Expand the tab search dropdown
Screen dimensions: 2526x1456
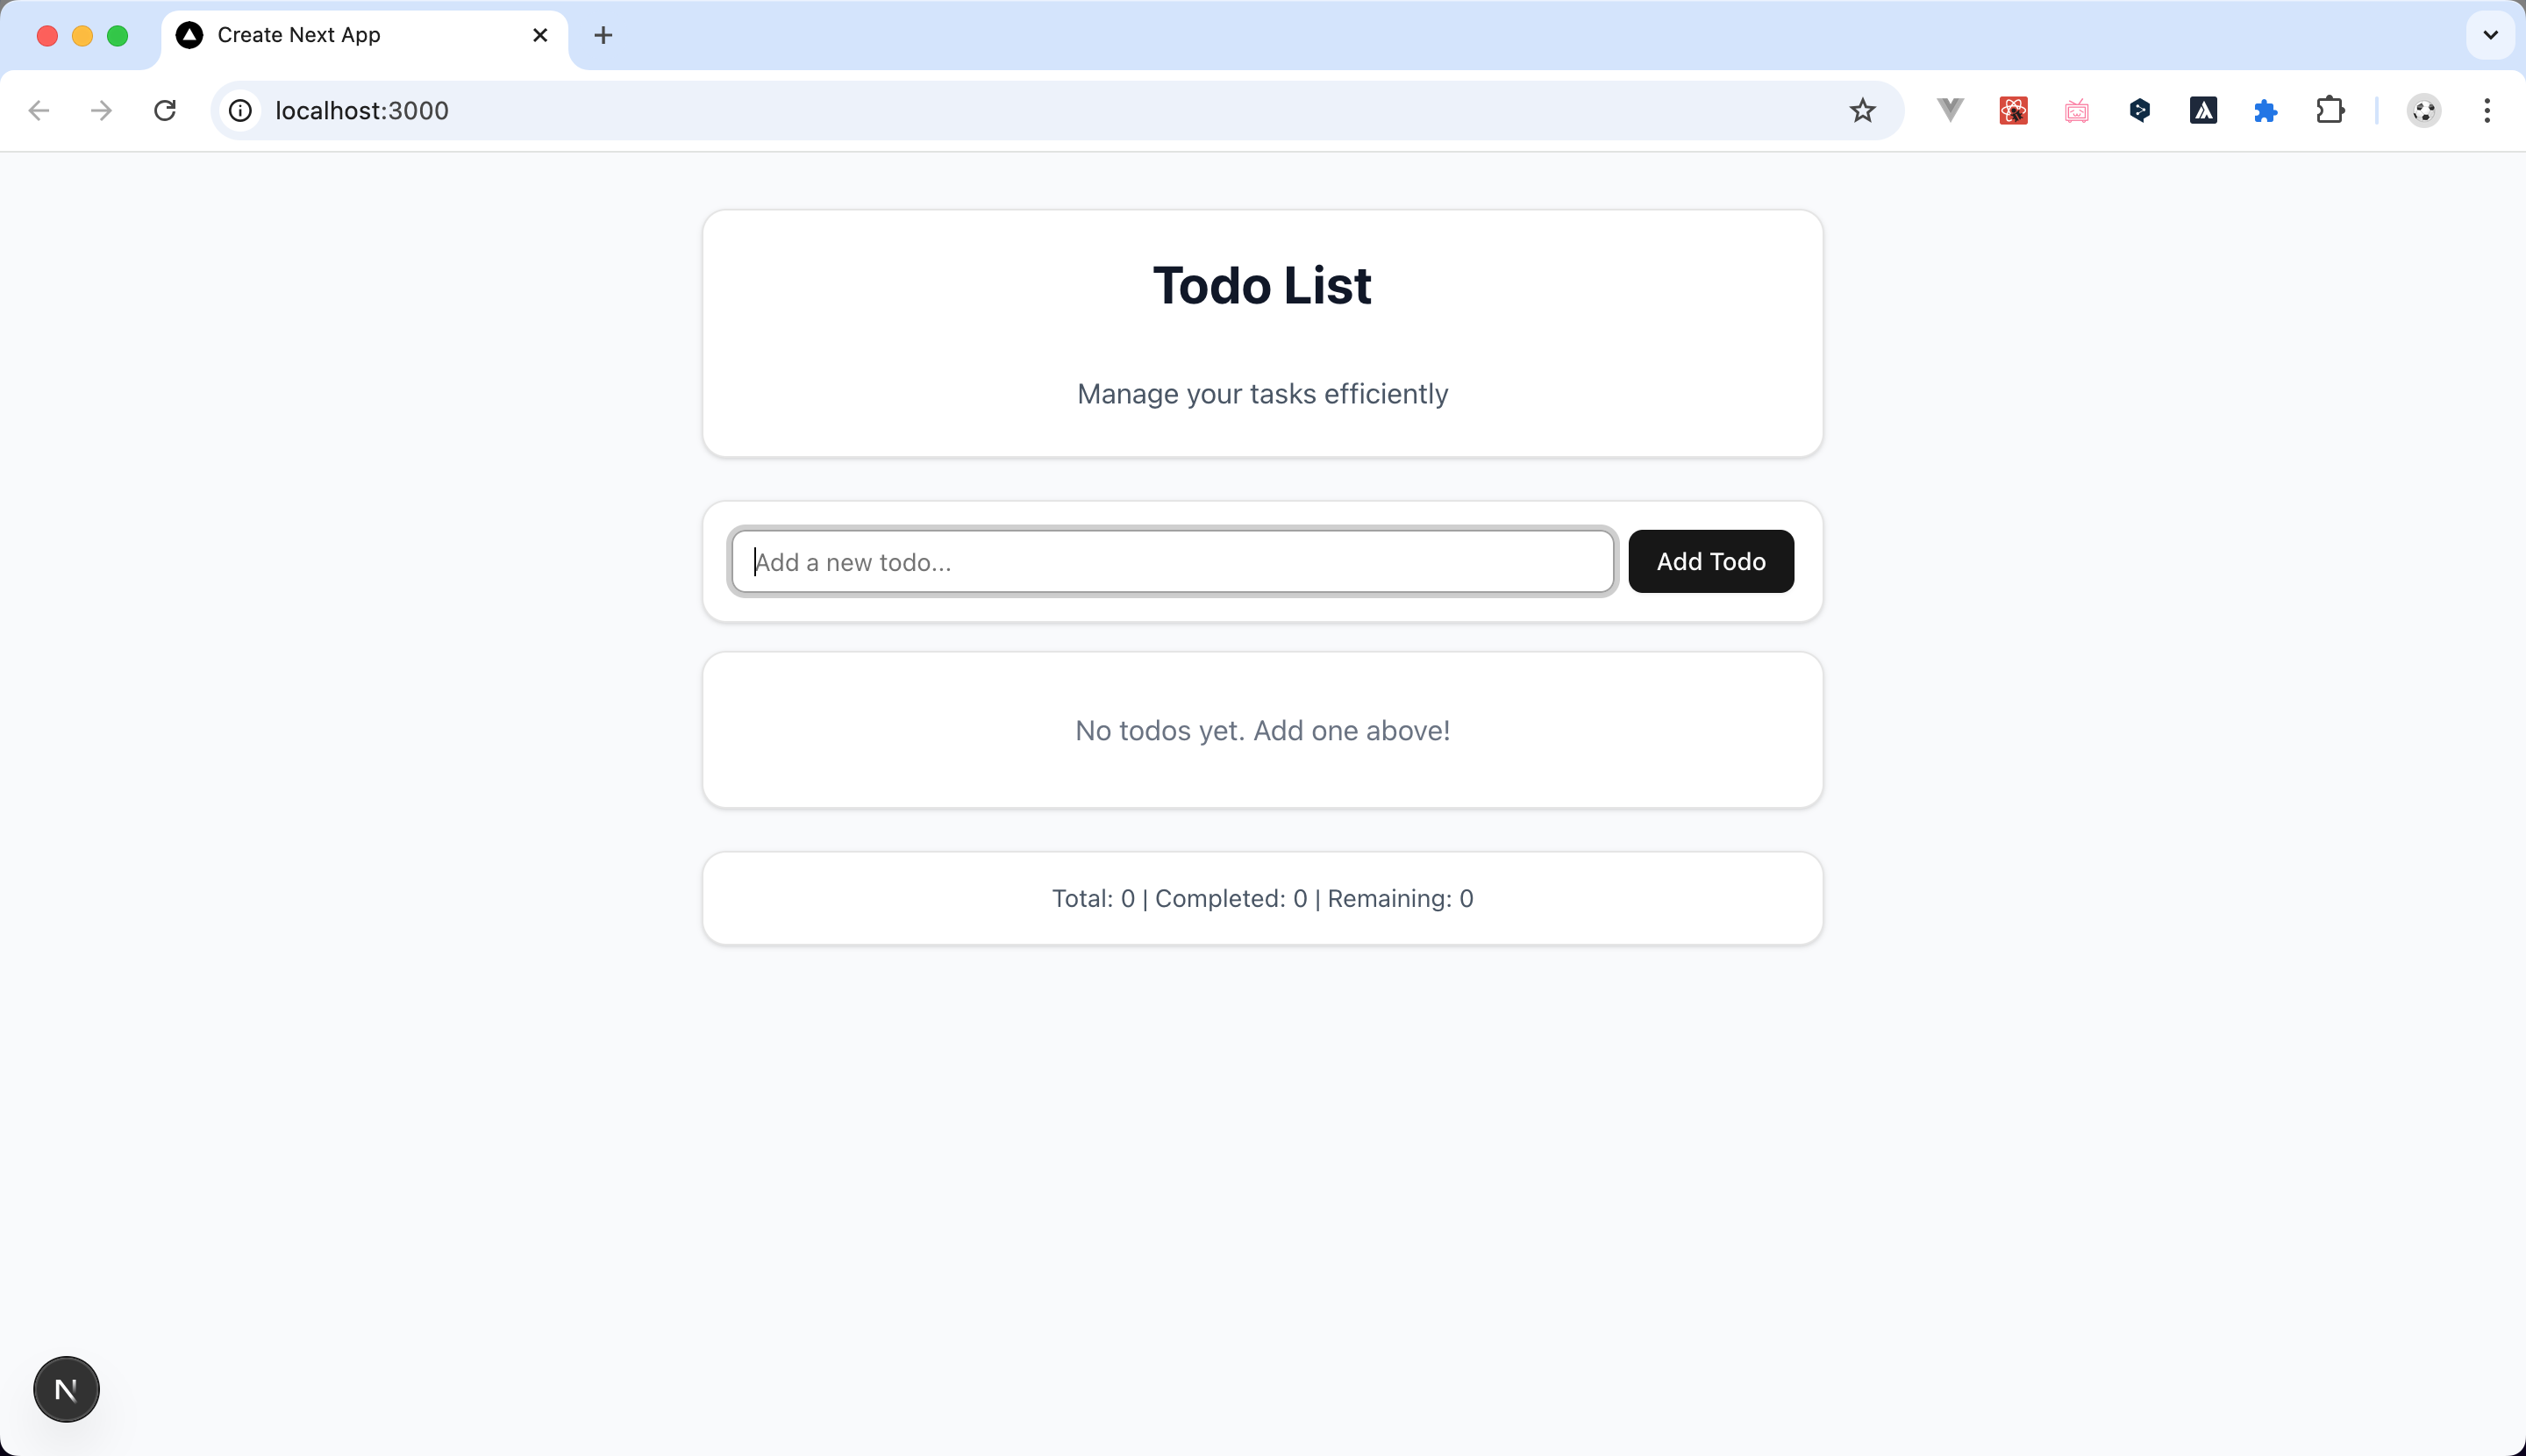pos(2490,35)
